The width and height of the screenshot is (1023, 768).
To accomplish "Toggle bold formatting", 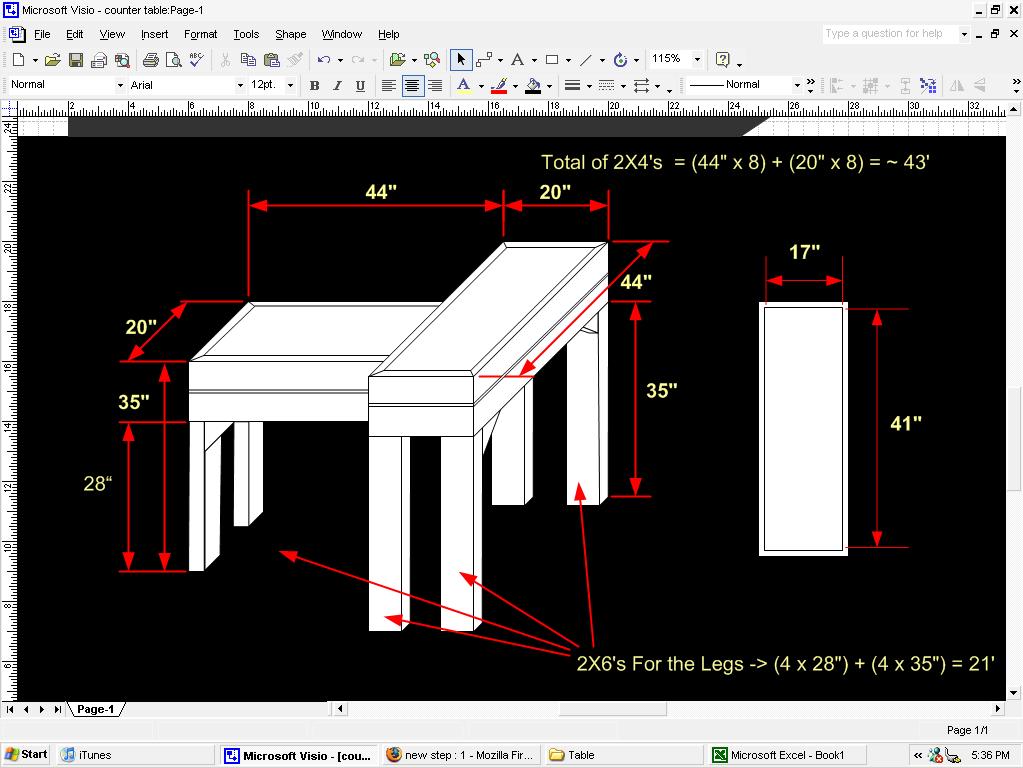I will coord(314,84).
